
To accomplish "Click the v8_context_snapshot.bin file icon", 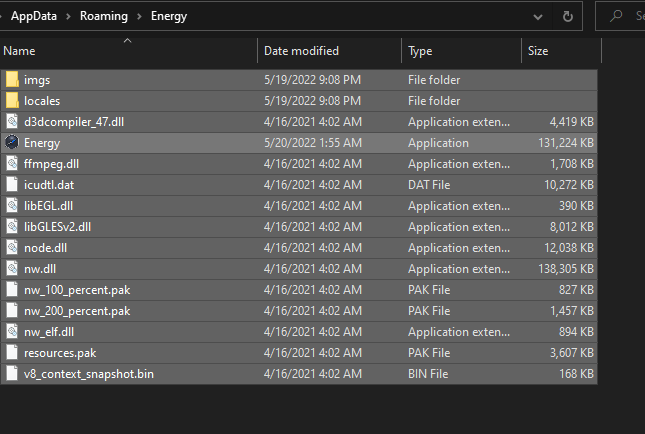I will [x=12, y=374].
